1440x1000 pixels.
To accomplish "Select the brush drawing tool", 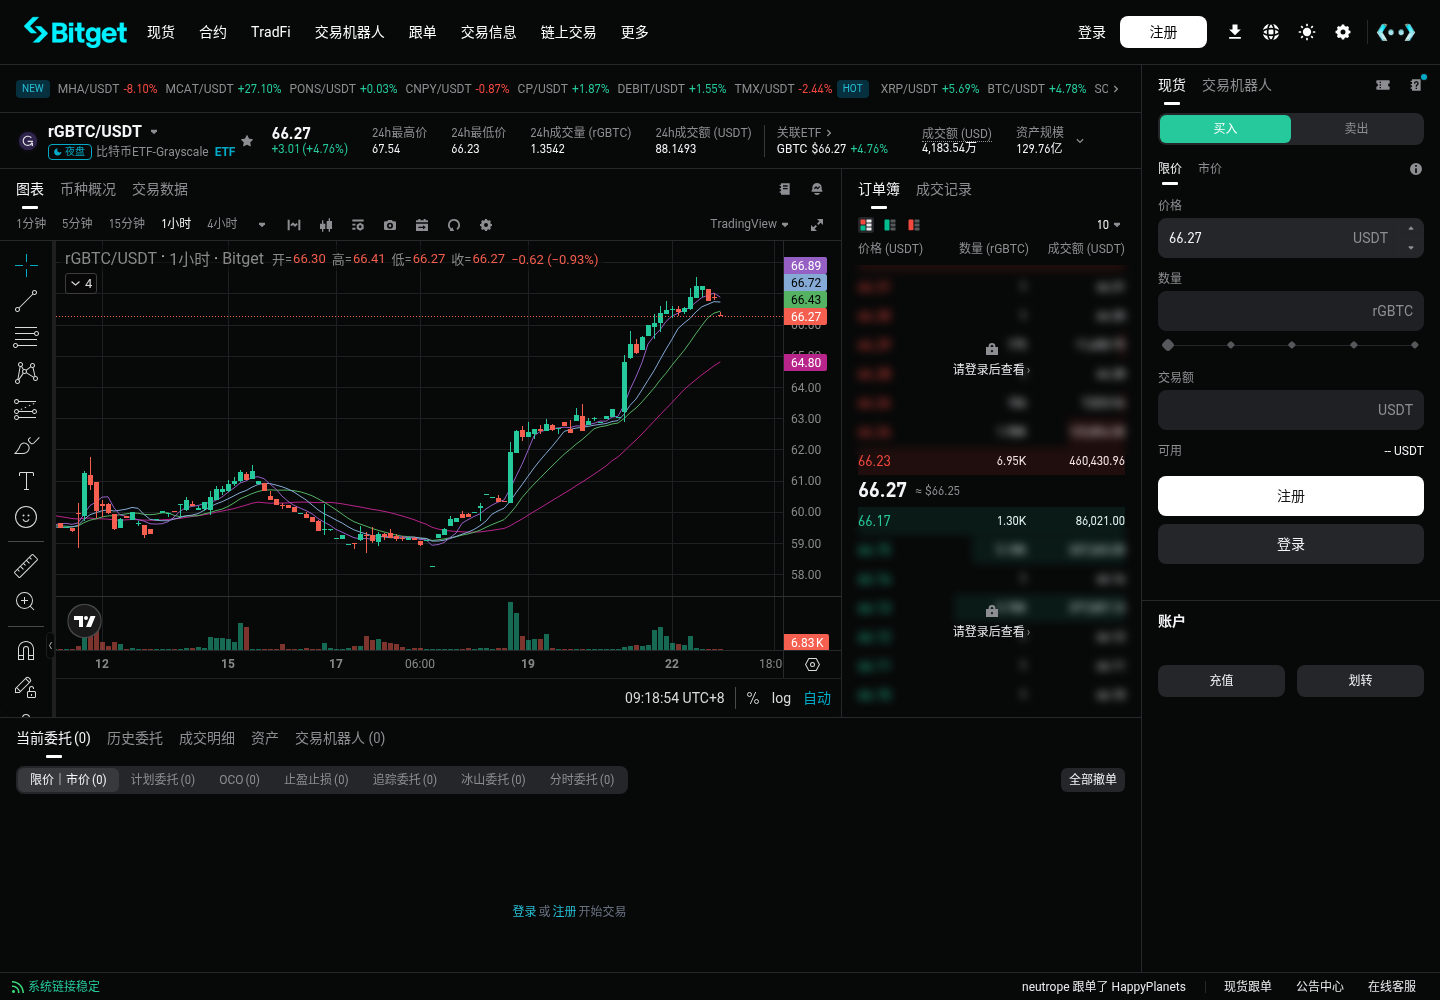I will [x=26, y=444].
